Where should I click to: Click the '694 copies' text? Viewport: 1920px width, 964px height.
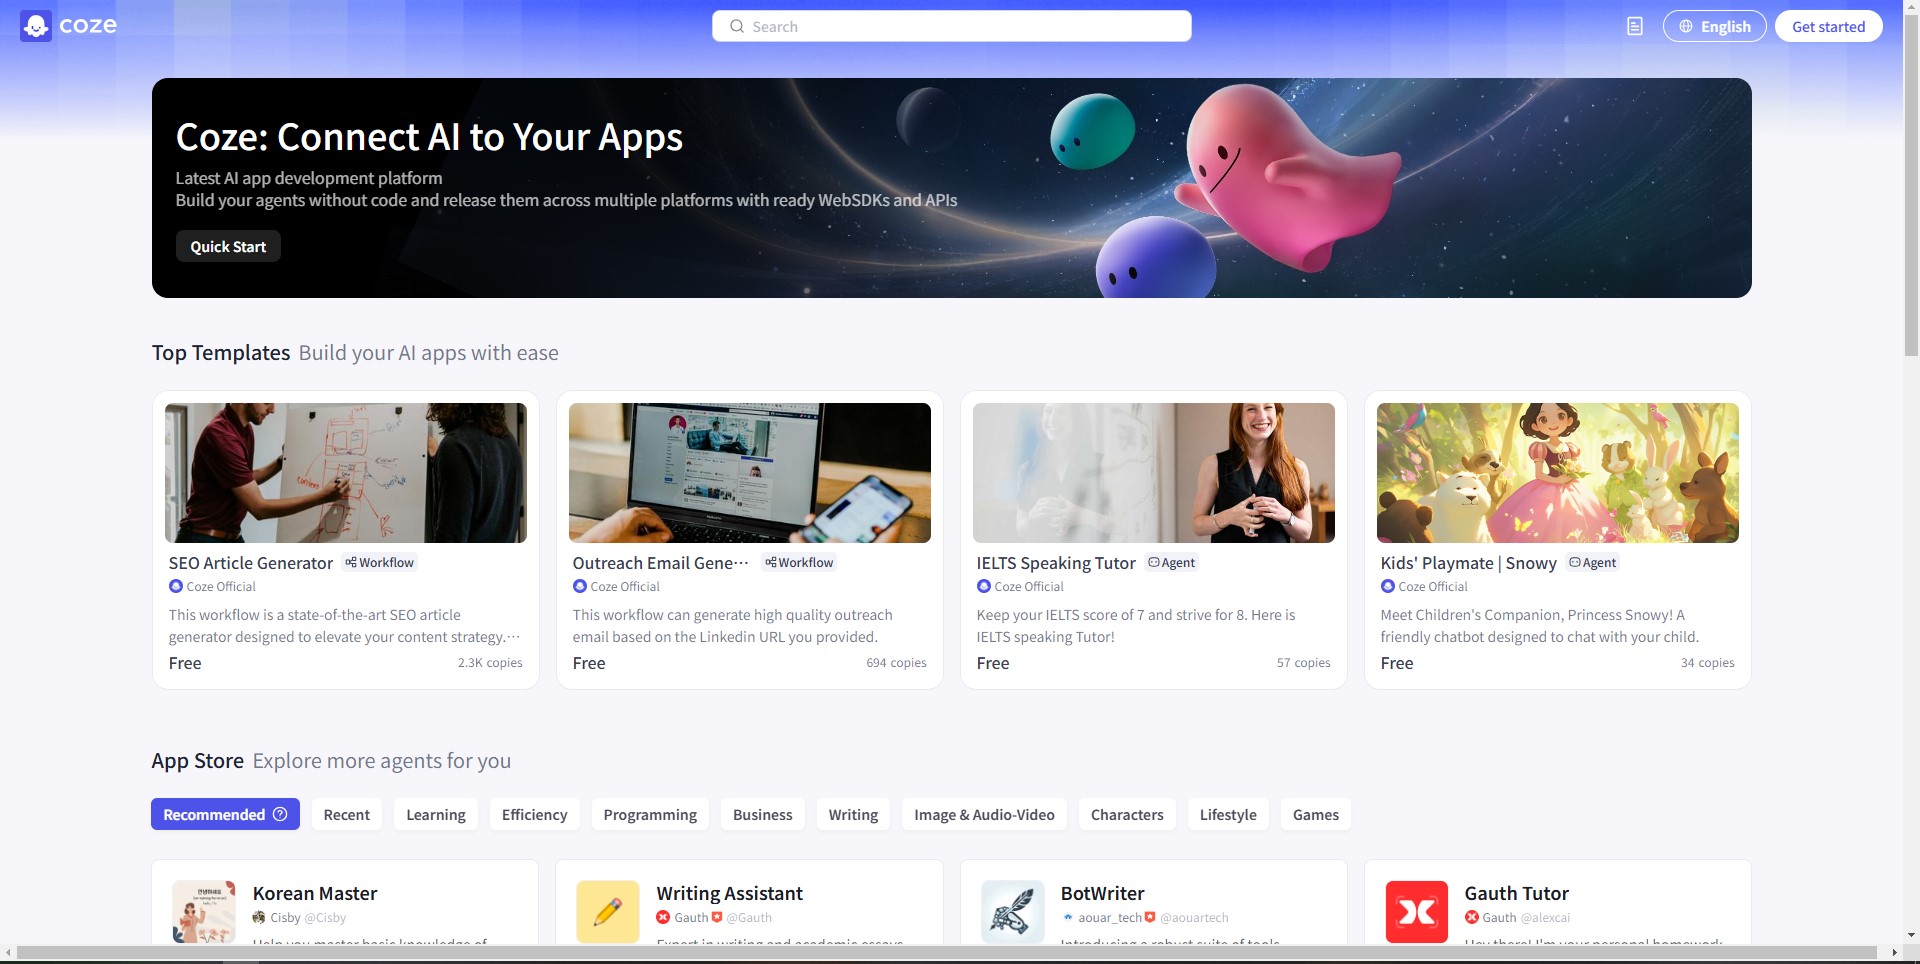pyautogui.click(x=896, y=663)
